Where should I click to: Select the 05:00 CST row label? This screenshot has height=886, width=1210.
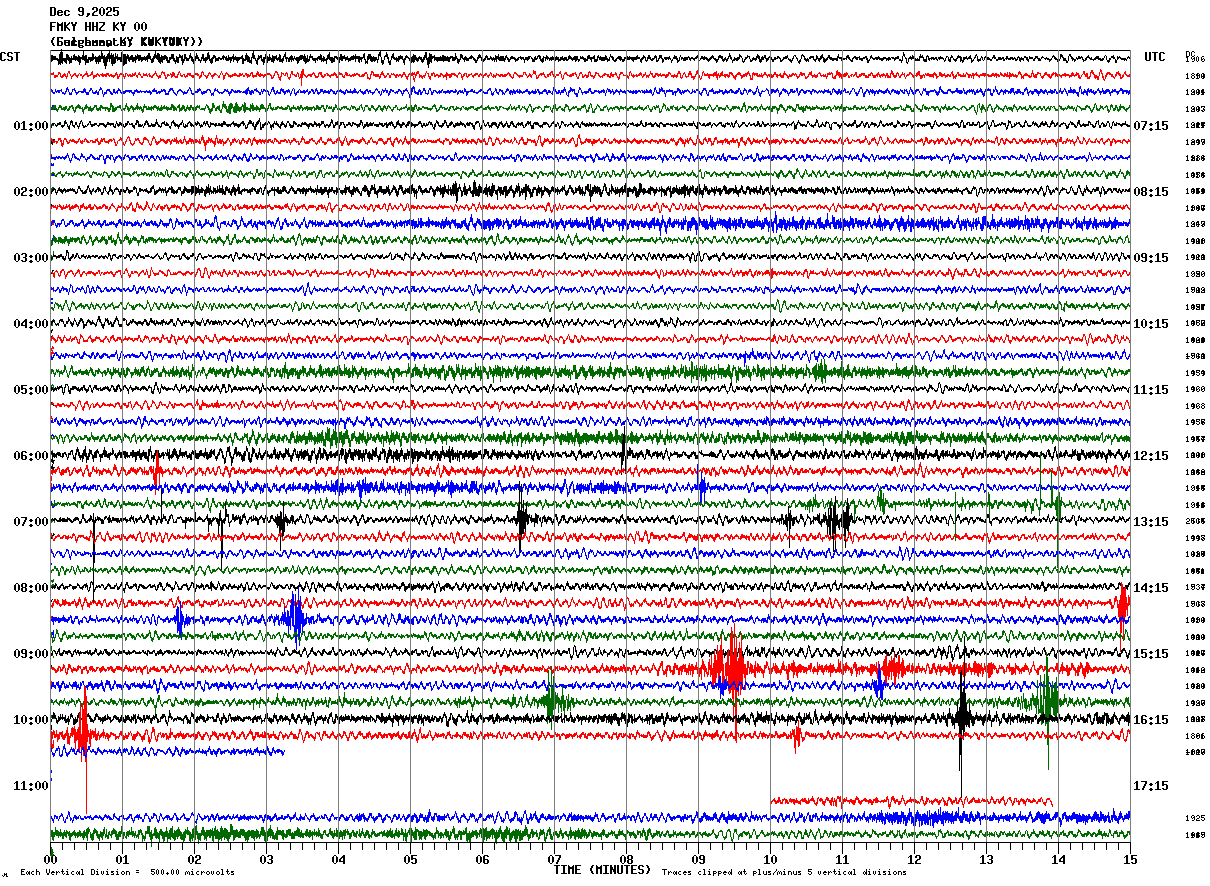(31, 390)
